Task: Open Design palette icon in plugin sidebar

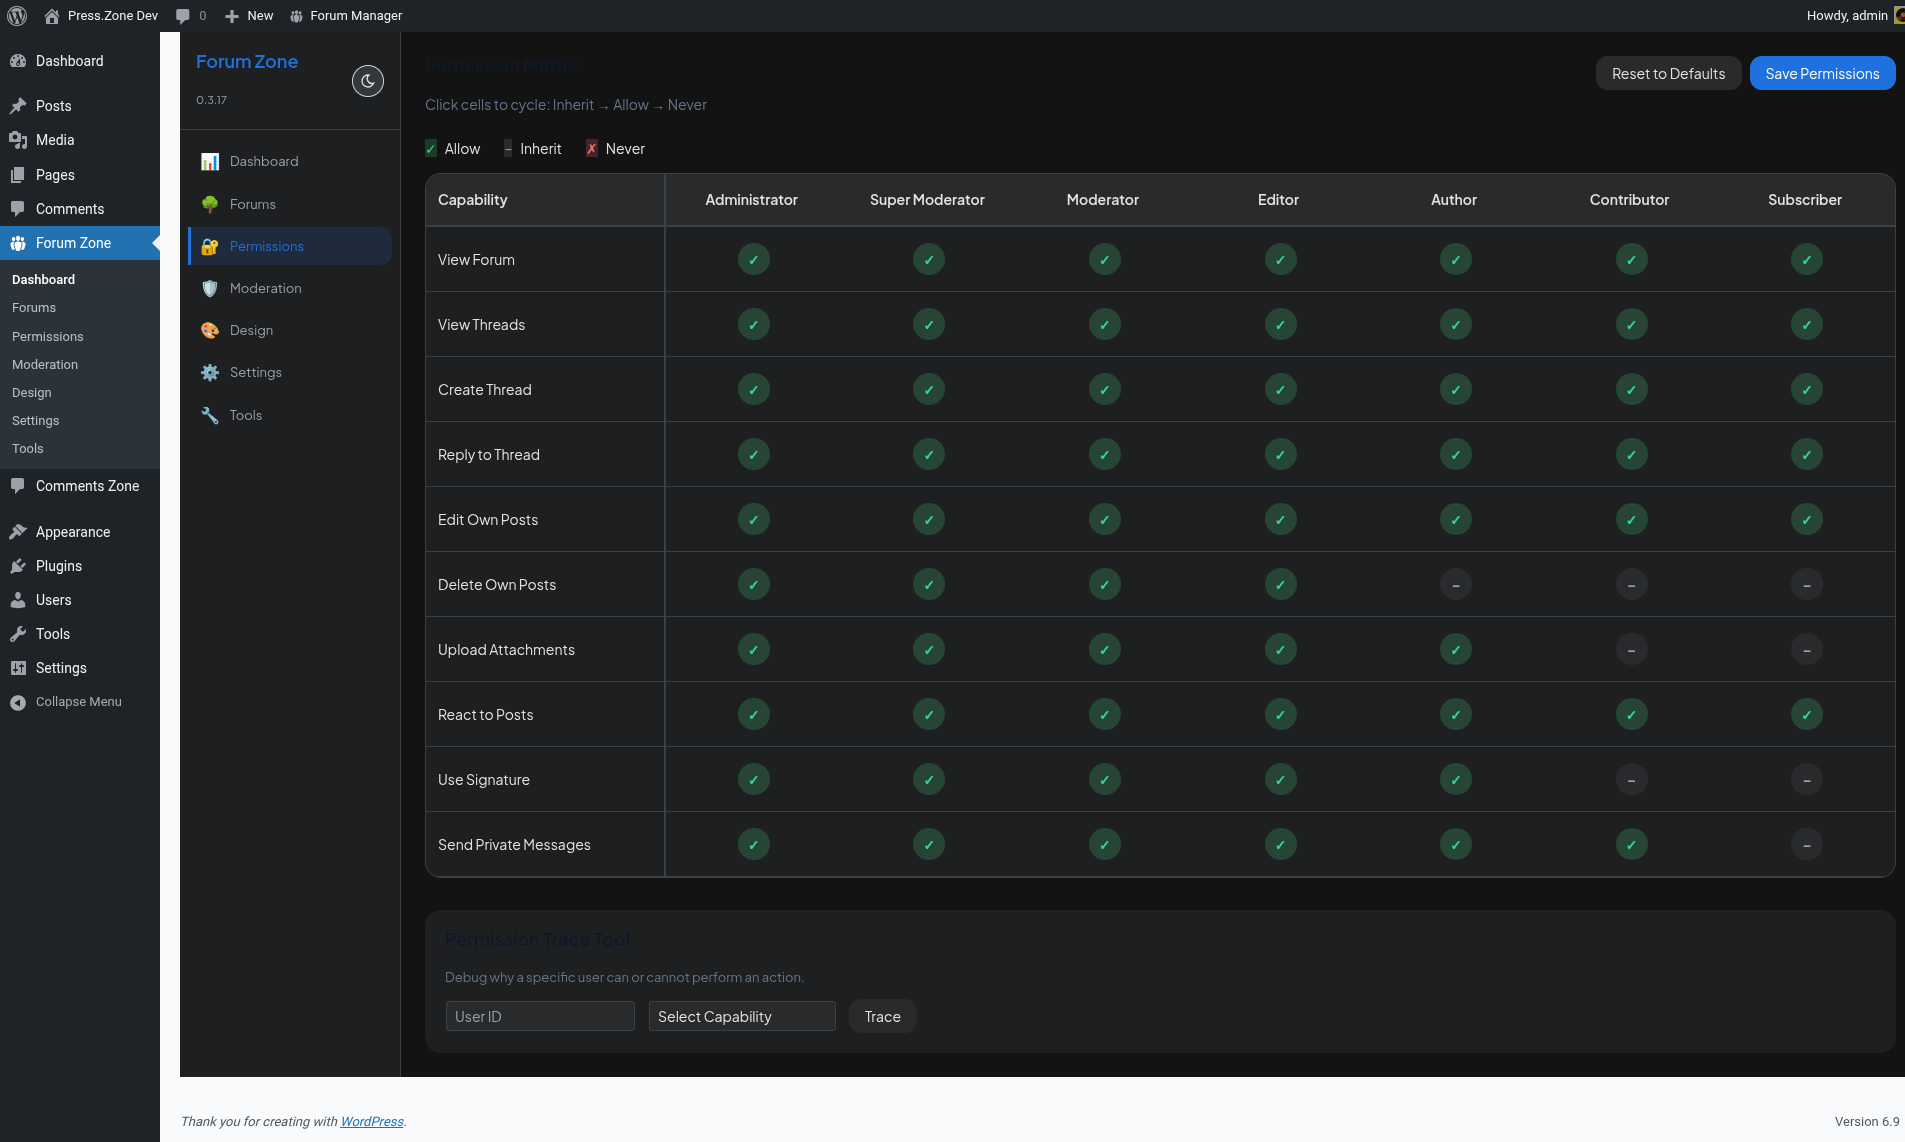Action: tap(210, 330)
